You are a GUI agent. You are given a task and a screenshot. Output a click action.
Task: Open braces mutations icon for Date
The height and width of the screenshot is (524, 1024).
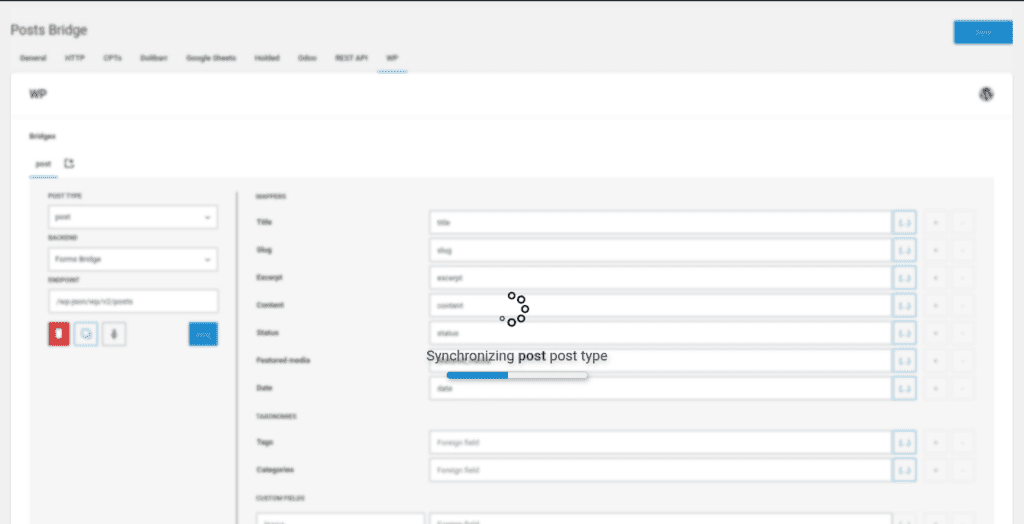904,389
